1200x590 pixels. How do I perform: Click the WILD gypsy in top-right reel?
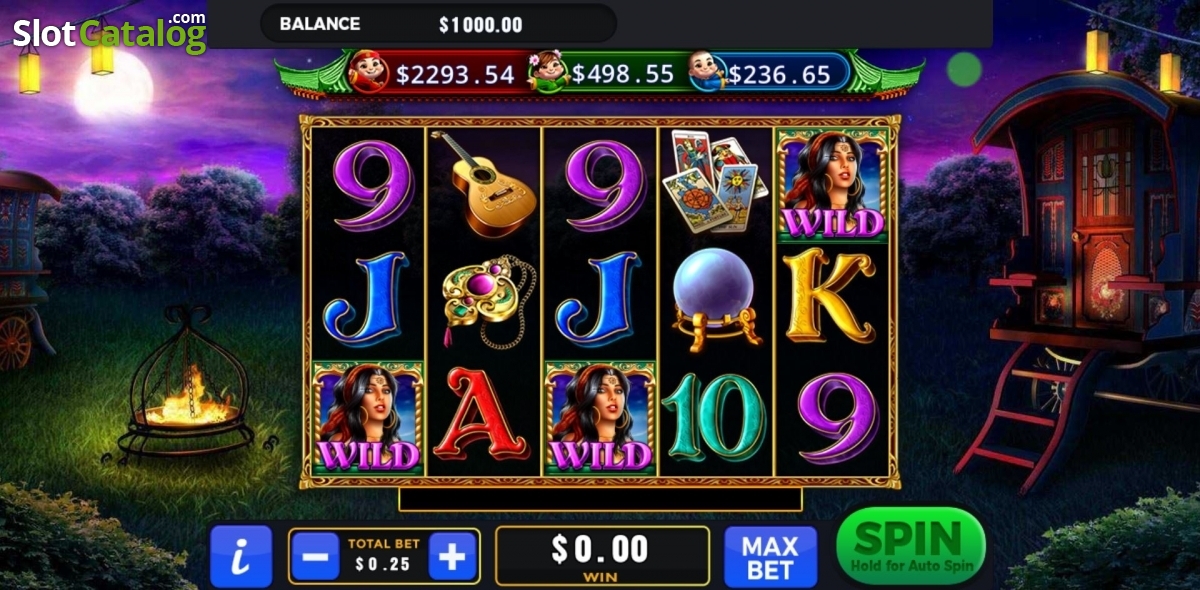831,185
